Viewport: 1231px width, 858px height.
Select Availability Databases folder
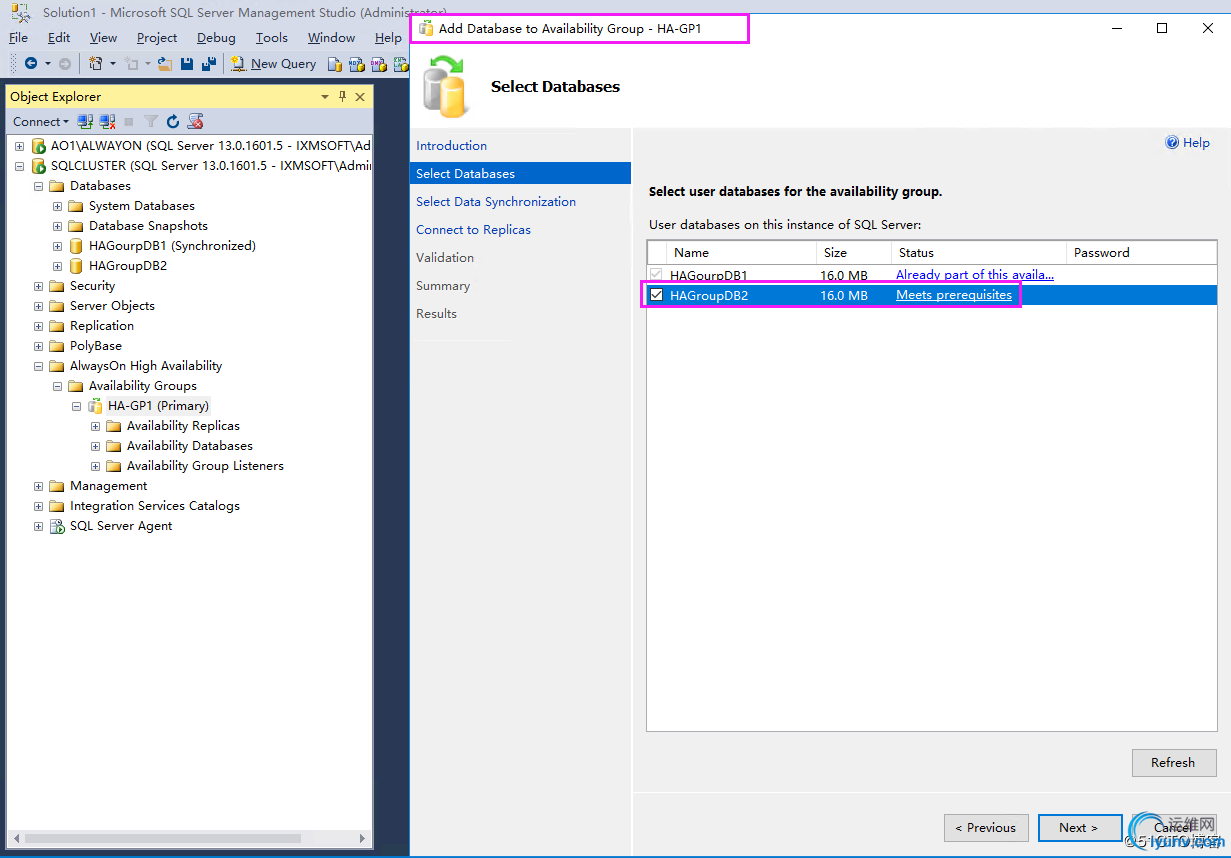[189, 445]
